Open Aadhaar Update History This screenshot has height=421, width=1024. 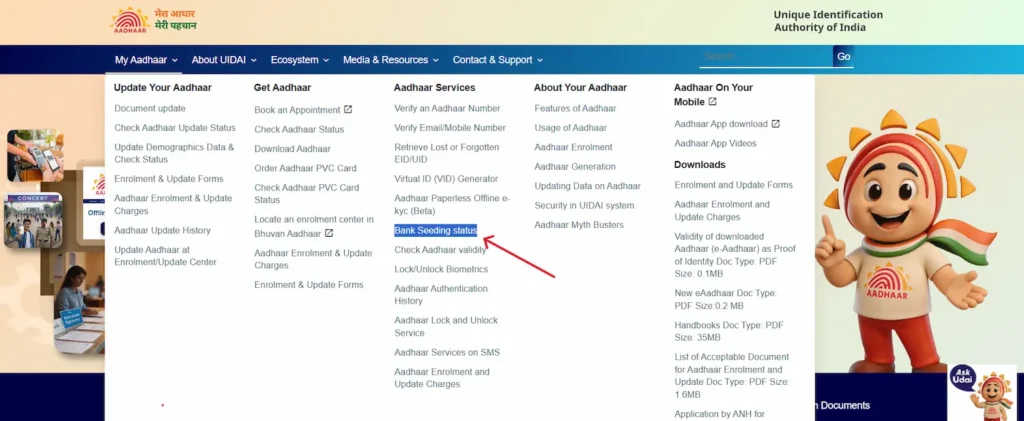coord(162,230)
